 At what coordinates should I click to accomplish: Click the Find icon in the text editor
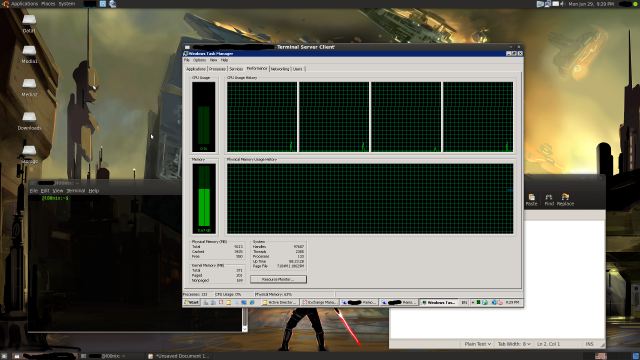[549, 200]
